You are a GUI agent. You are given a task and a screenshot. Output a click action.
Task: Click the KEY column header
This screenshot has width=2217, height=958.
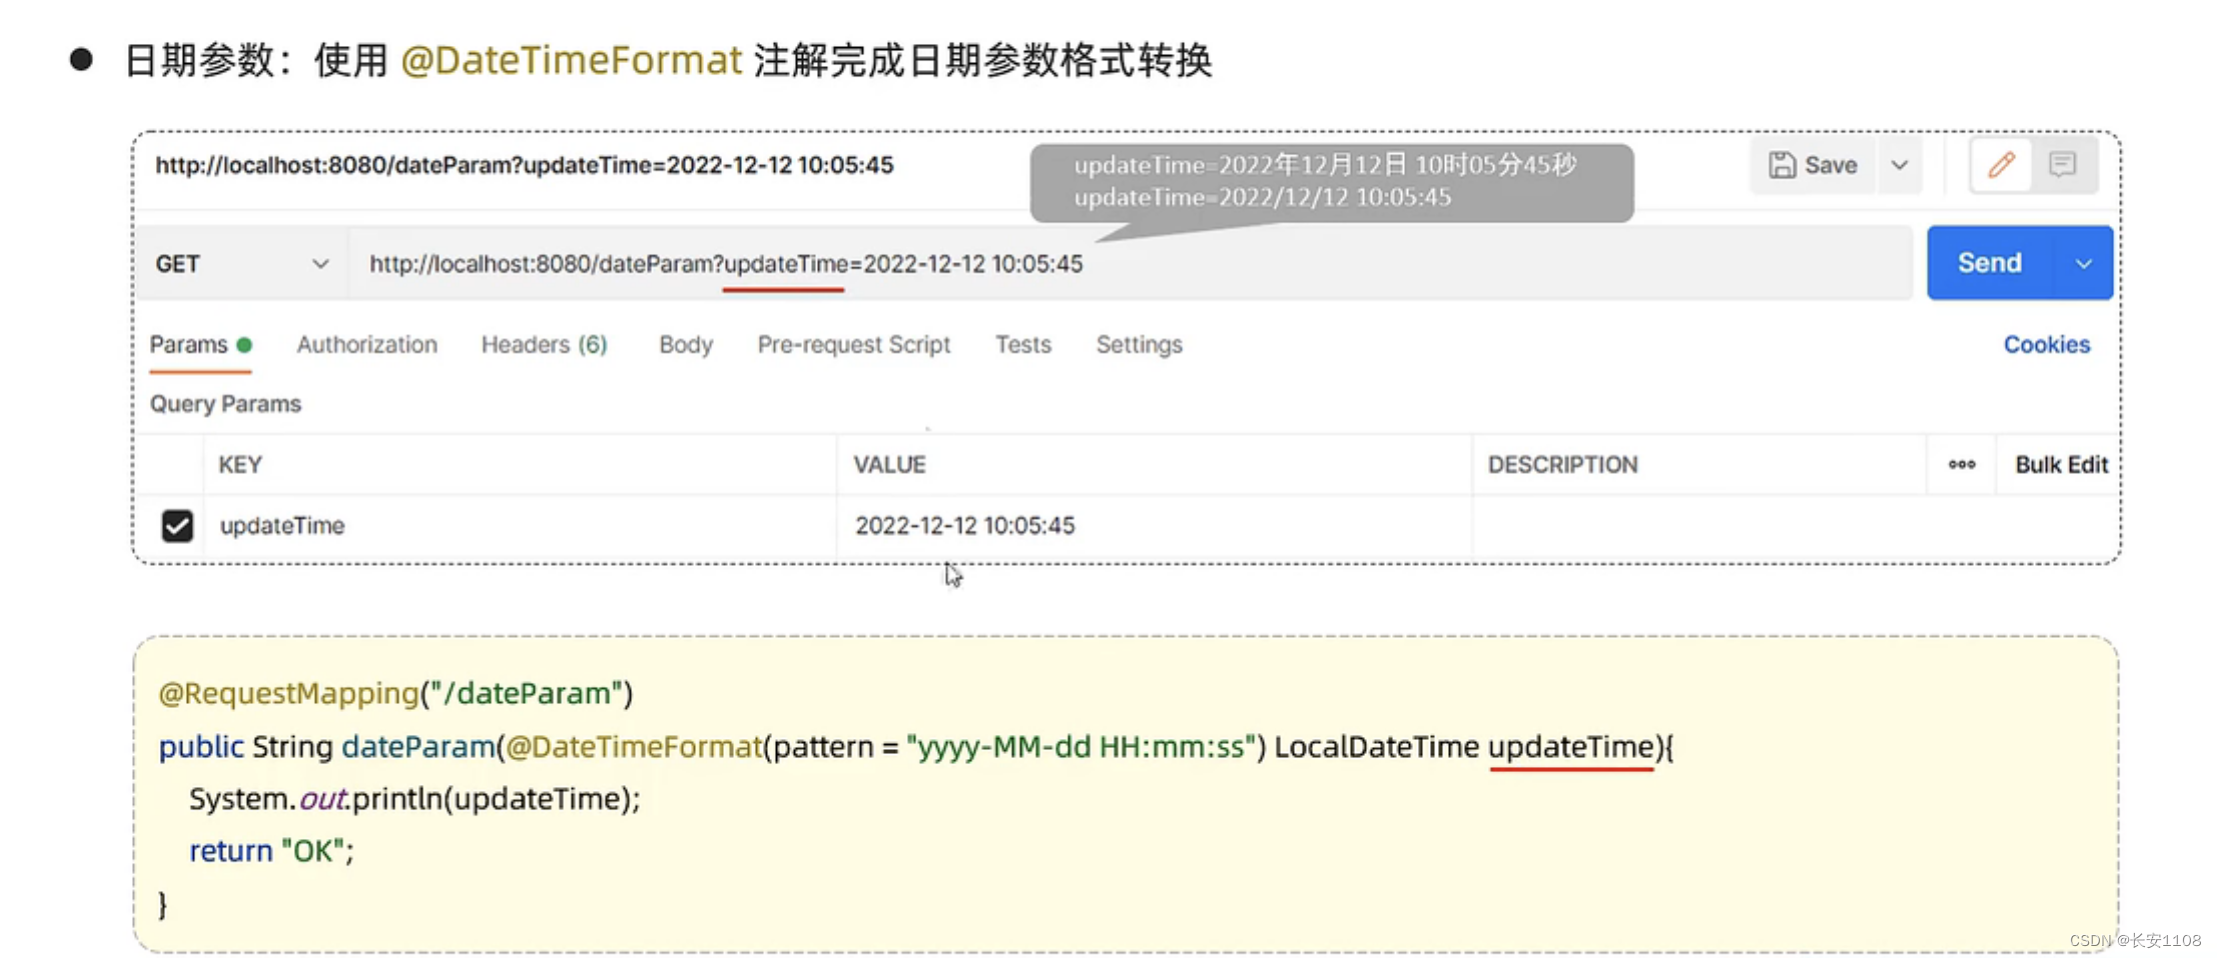pyautogui.click(x=240, y=465)
